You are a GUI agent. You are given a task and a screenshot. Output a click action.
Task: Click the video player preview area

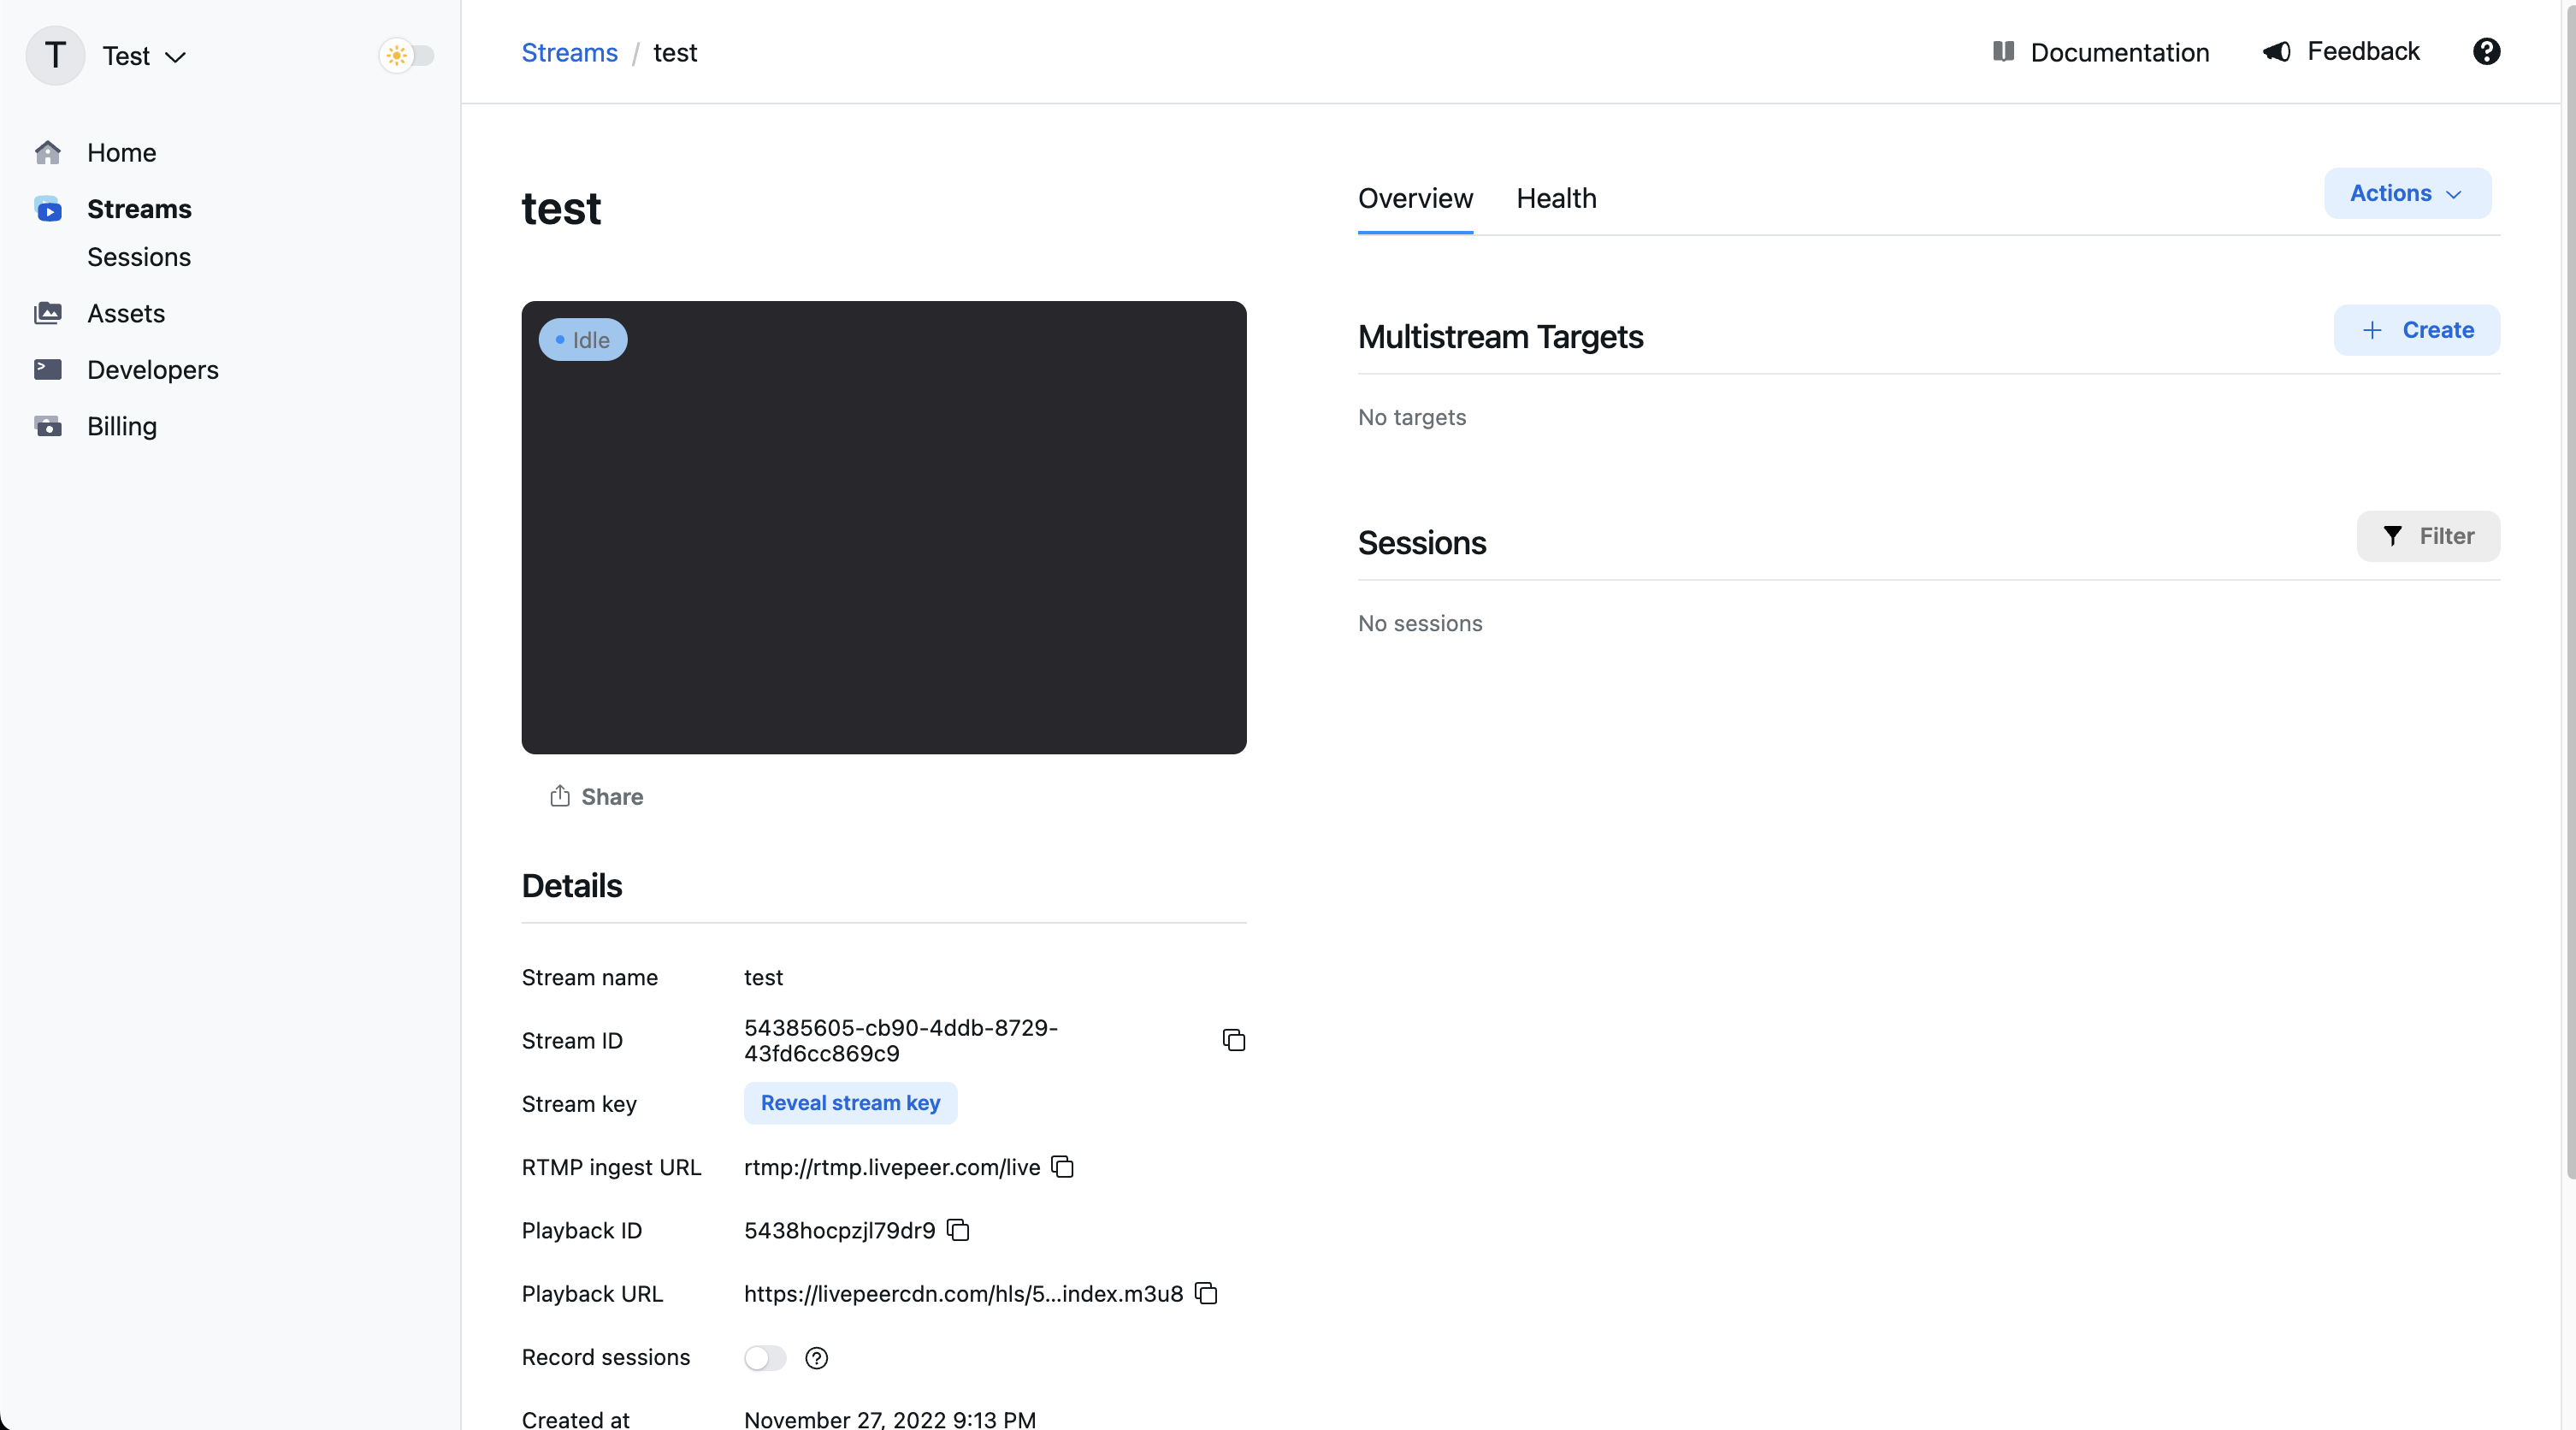[x=884, y=527]
